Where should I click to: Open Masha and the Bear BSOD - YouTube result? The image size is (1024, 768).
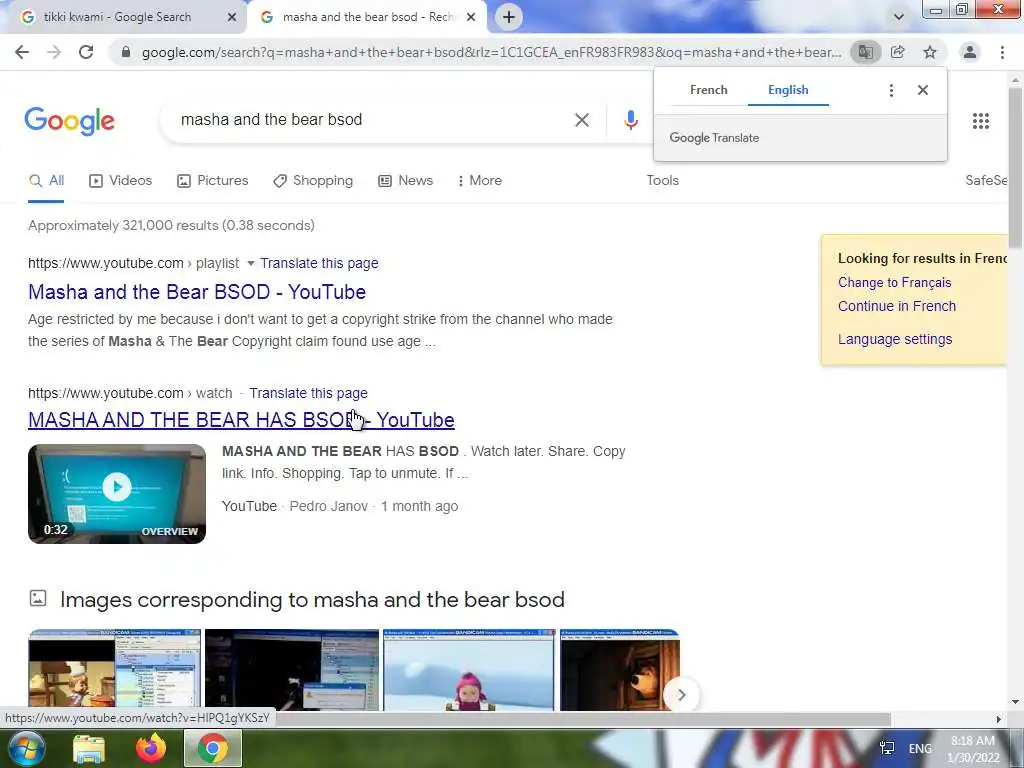(197, 292)
